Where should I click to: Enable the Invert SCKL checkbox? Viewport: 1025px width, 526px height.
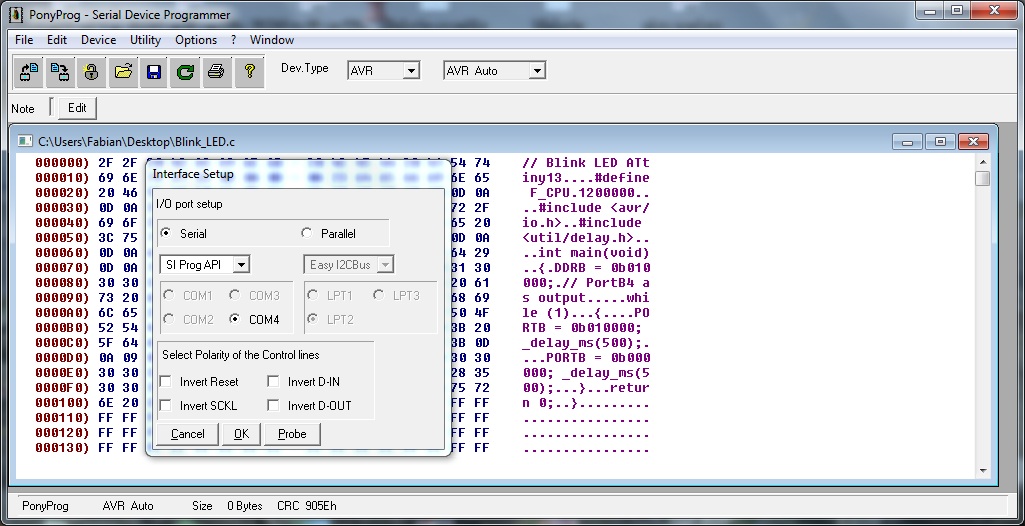pyautogui.click(x=166, y=406)
